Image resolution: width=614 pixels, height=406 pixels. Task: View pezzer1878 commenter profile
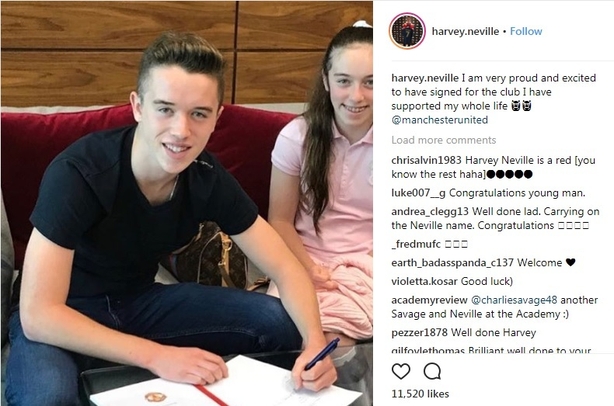pos(419,333)
